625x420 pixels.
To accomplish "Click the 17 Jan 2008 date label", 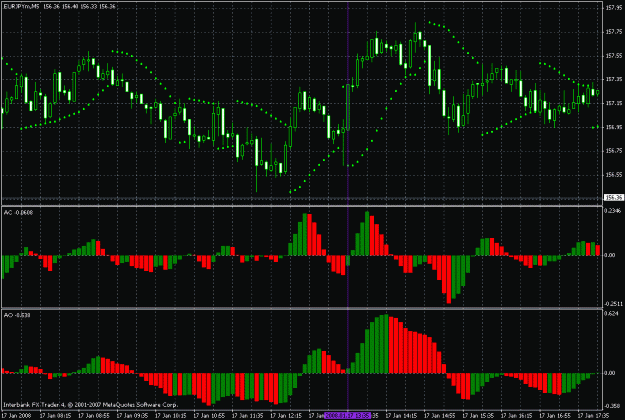I will point(14,416).
